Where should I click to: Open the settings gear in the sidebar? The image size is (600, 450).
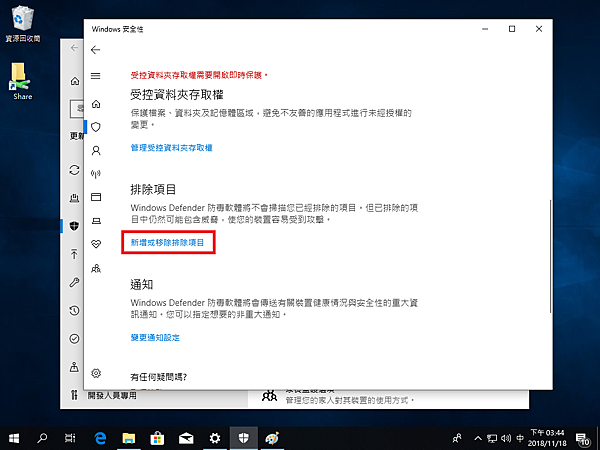(x=96, y=372)
